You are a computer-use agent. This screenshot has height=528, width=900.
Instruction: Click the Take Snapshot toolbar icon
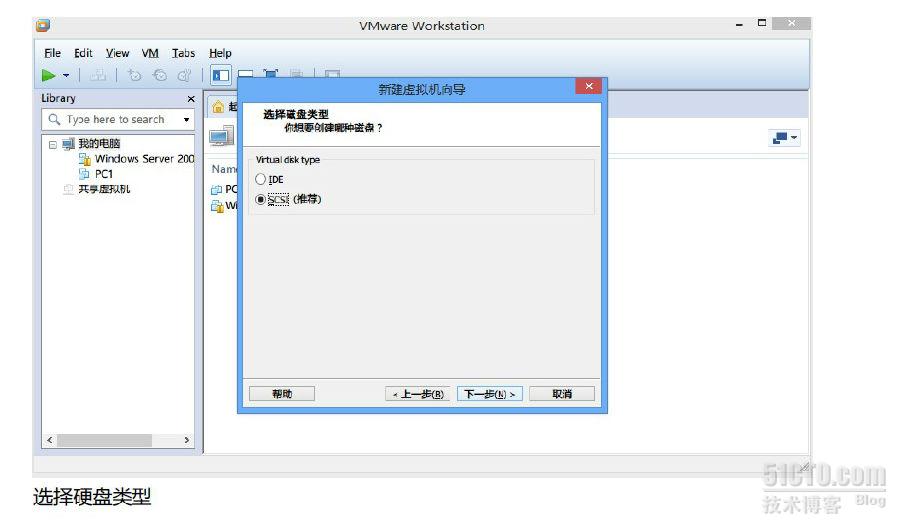coord(134,75)
